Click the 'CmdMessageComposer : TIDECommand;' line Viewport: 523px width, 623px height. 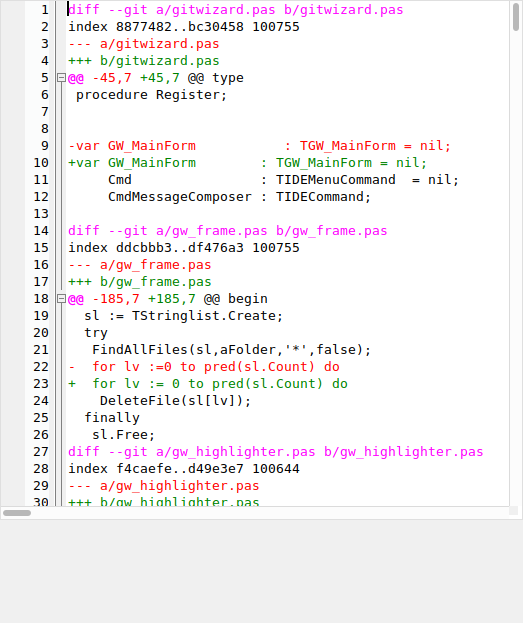239,197
